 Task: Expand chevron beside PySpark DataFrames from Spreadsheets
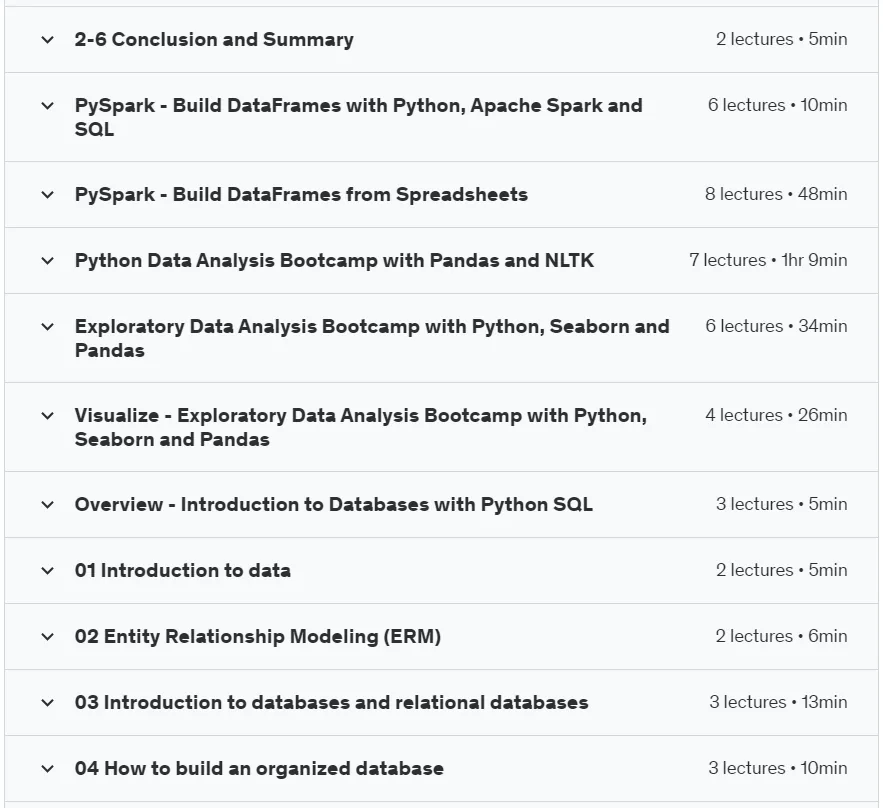pos(48,195)
